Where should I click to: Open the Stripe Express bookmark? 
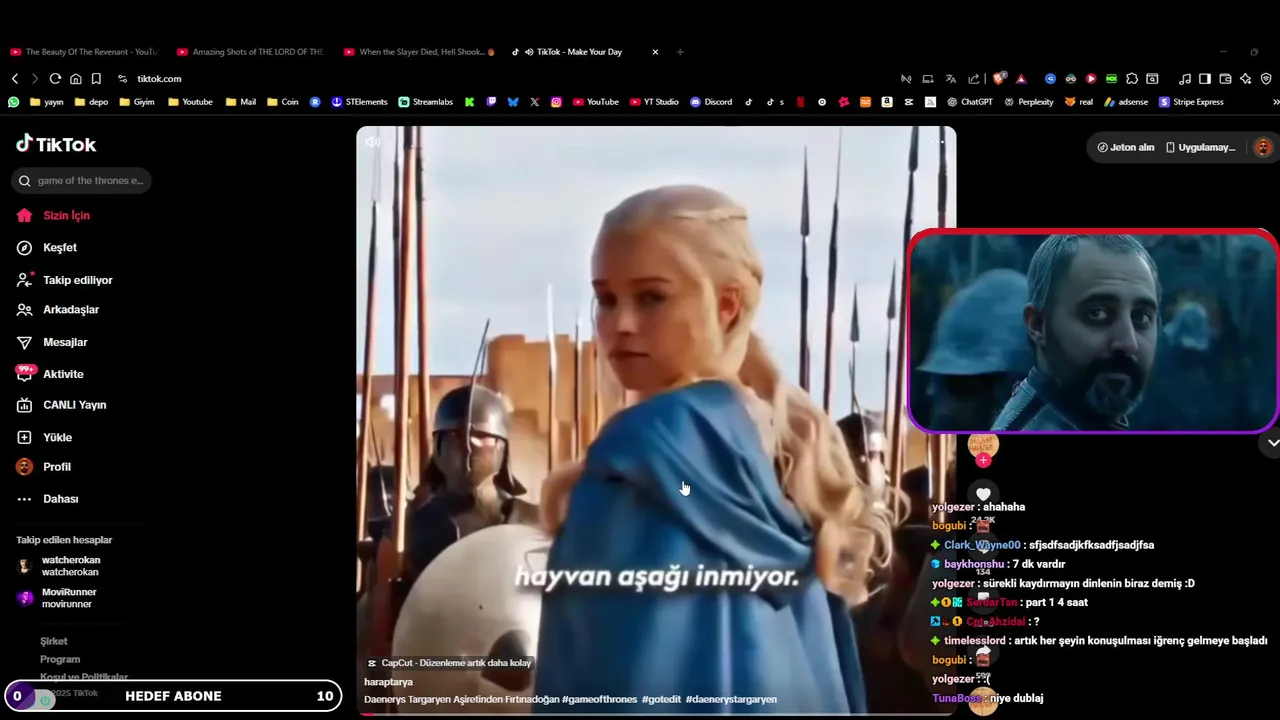1191,102
